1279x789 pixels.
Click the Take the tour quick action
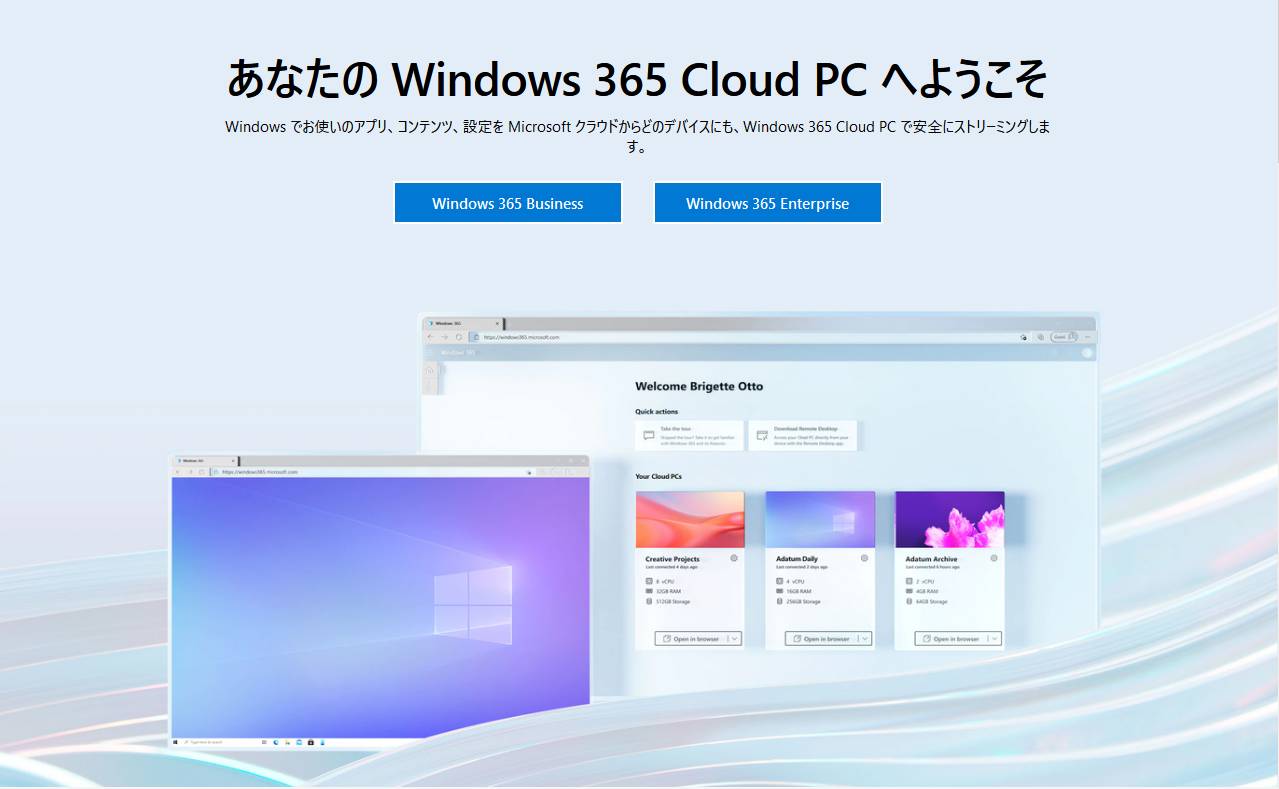click(690, 435)
